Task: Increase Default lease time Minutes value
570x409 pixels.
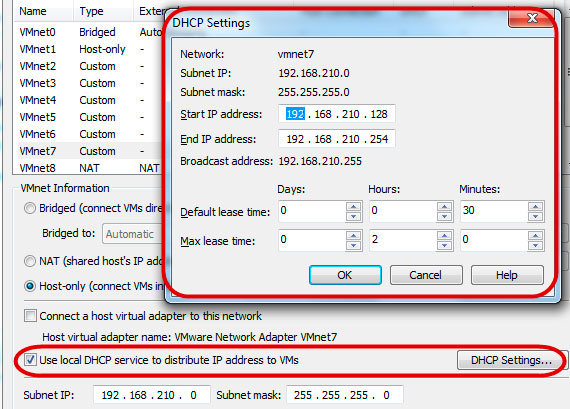Action: pyautogui.click(x=535, y=206)
